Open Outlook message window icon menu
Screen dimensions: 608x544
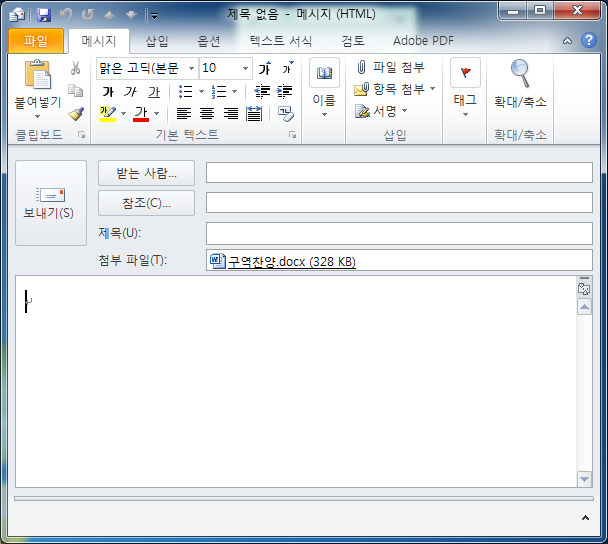pos(17,15)
